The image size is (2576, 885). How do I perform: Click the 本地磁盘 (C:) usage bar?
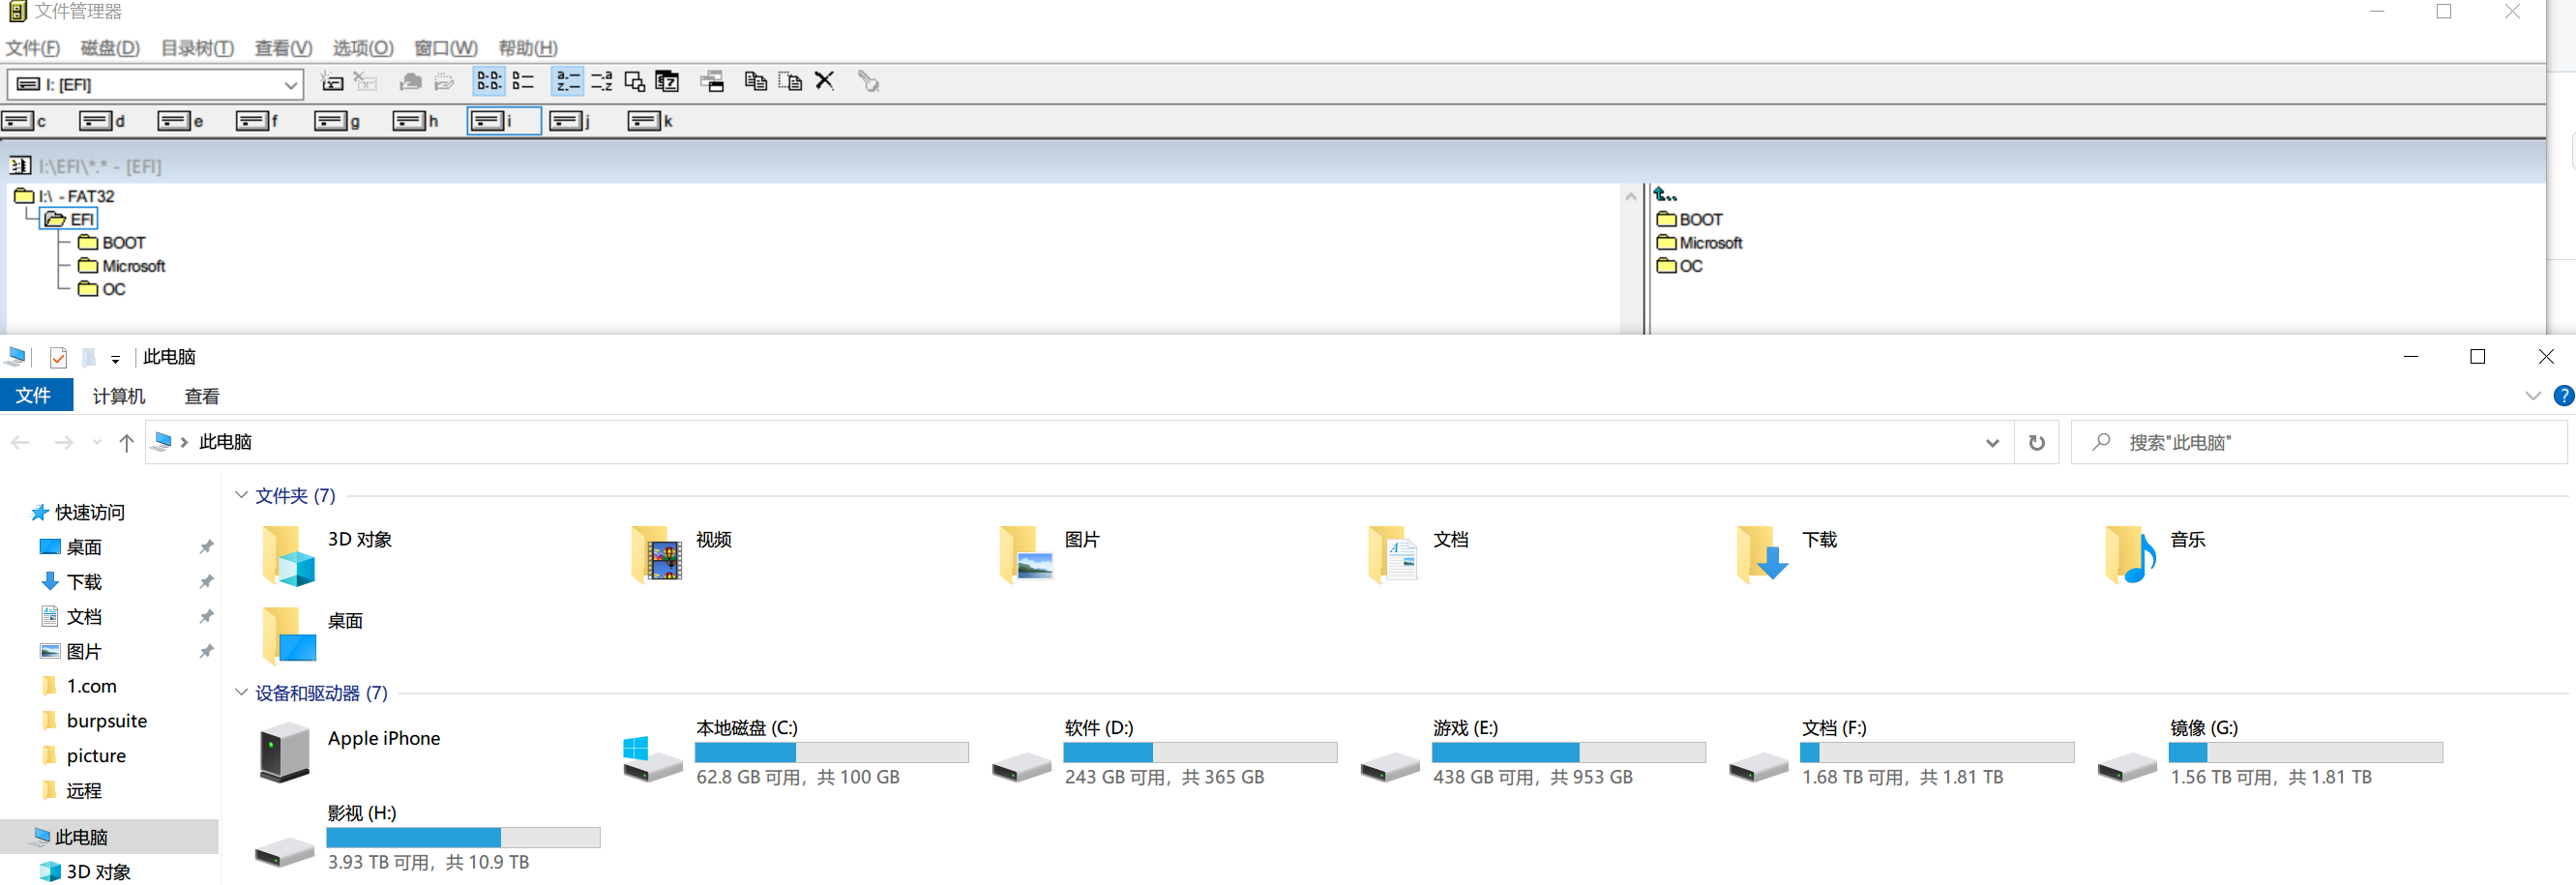[x=832, y=752]
